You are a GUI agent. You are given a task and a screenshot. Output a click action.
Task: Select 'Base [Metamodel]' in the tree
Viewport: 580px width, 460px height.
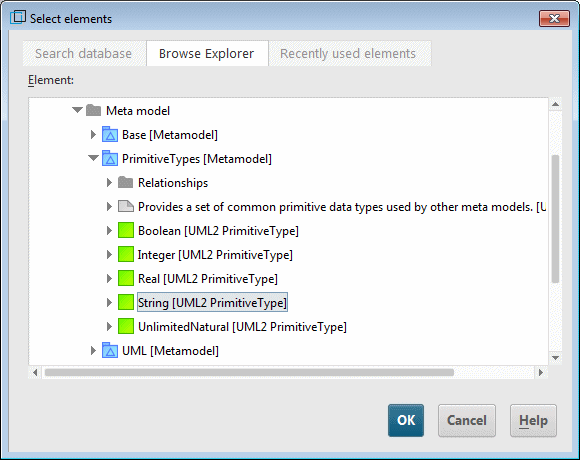pyautogui.click(x=170, y=135)
